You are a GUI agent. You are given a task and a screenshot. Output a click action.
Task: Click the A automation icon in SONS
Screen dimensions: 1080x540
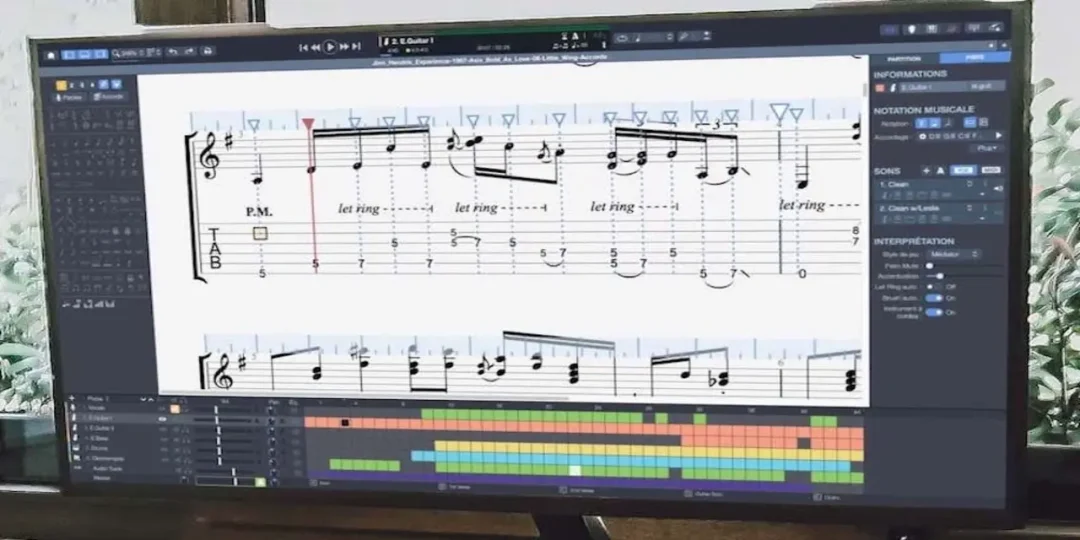(x=940, y=170)
